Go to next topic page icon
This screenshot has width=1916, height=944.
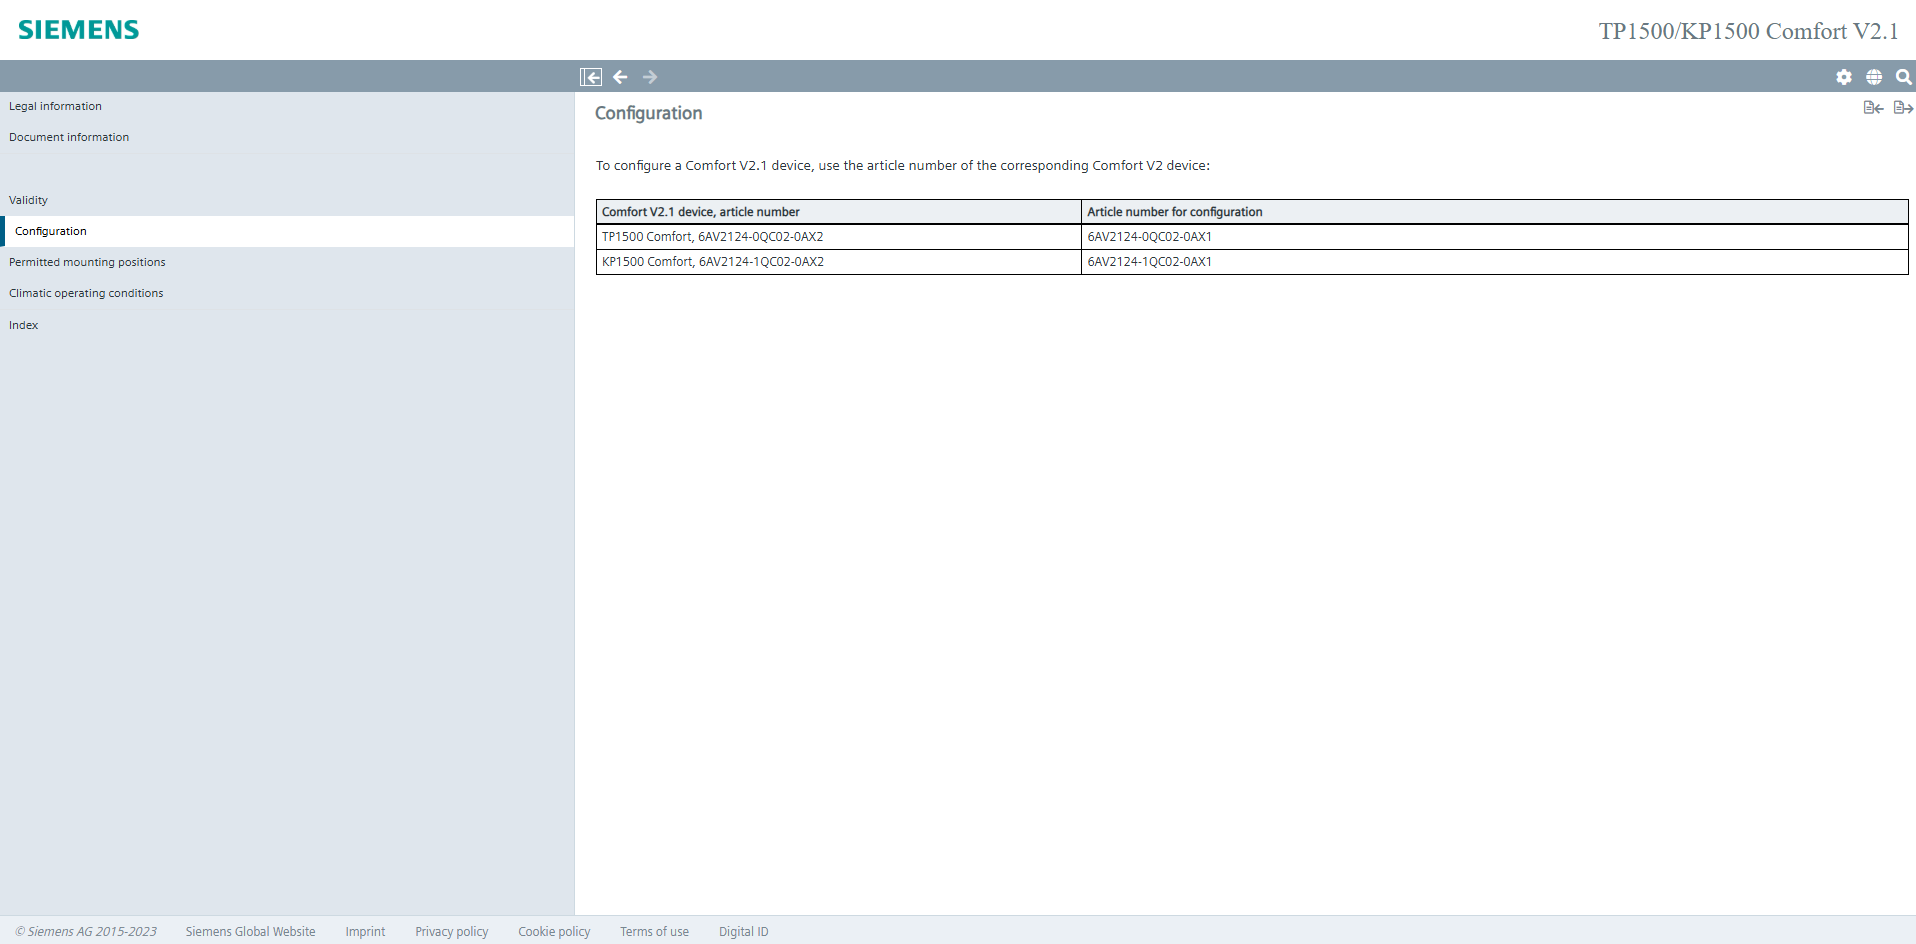[1903, 108]
